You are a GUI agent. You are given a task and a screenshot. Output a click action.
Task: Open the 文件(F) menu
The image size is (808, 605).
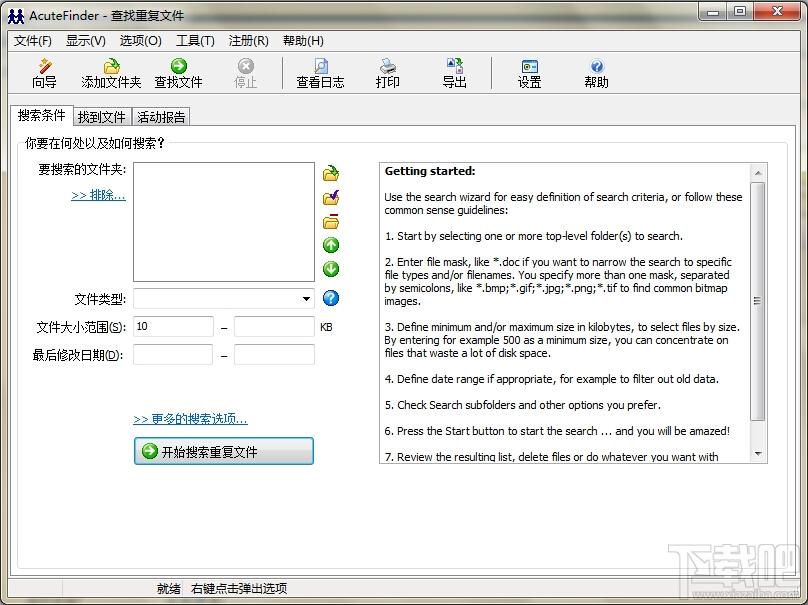click(32, 41)
